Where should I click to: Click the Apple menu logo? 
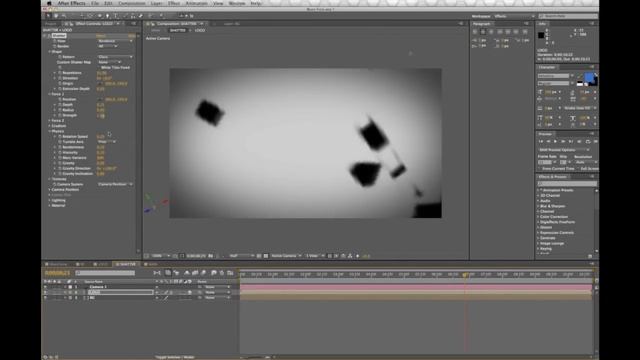[x=49, y=3]
